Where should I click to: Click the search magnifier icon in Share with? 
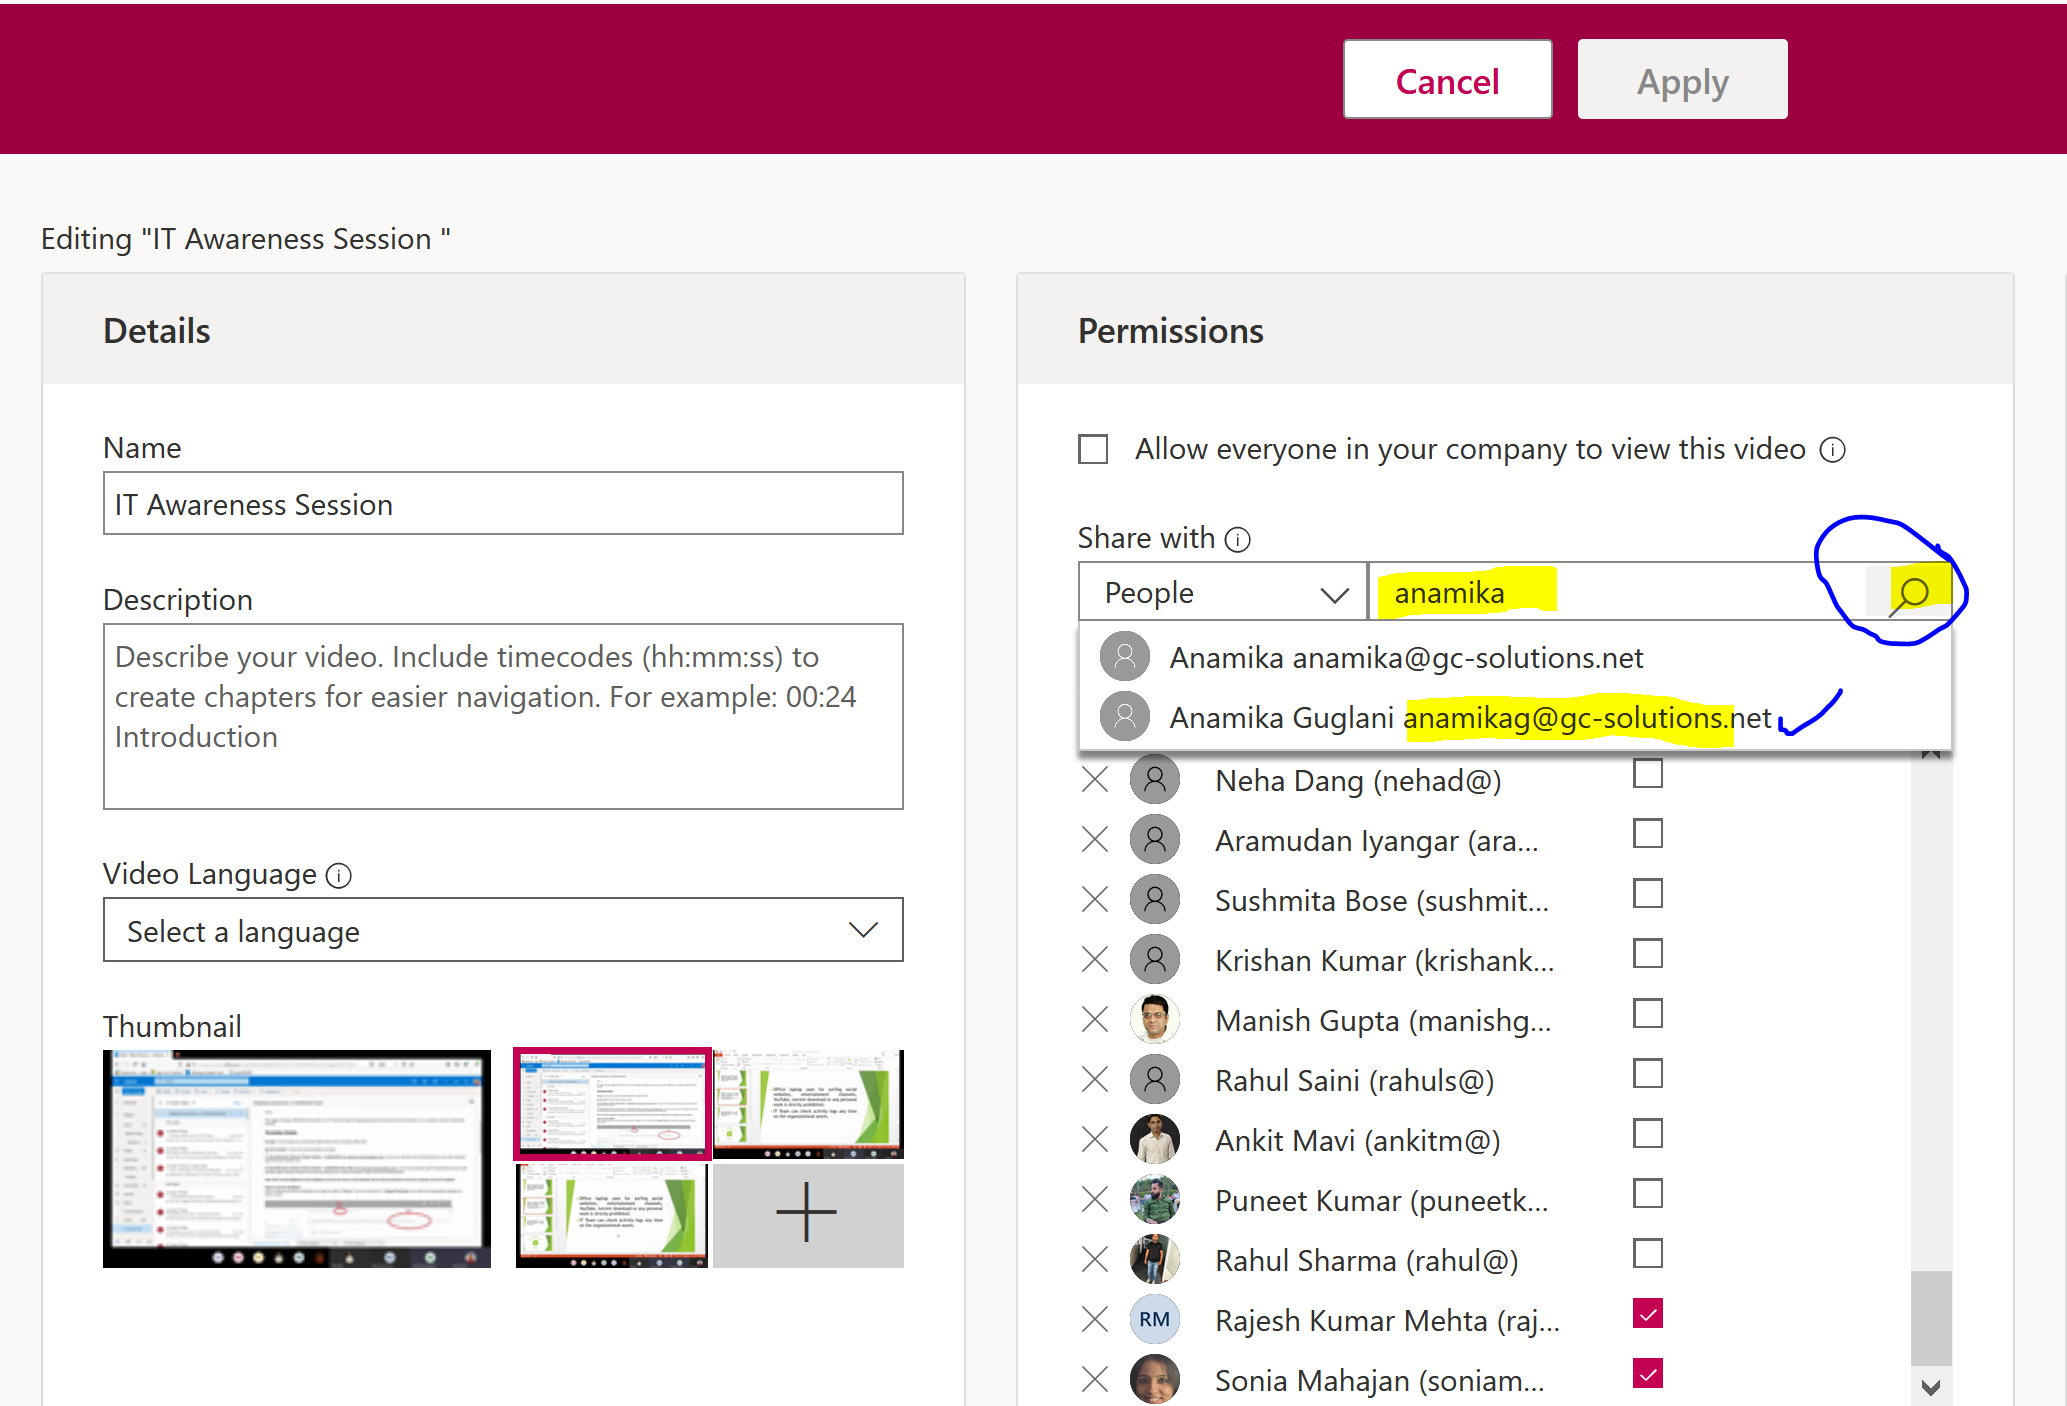(x=1911, y=593)
